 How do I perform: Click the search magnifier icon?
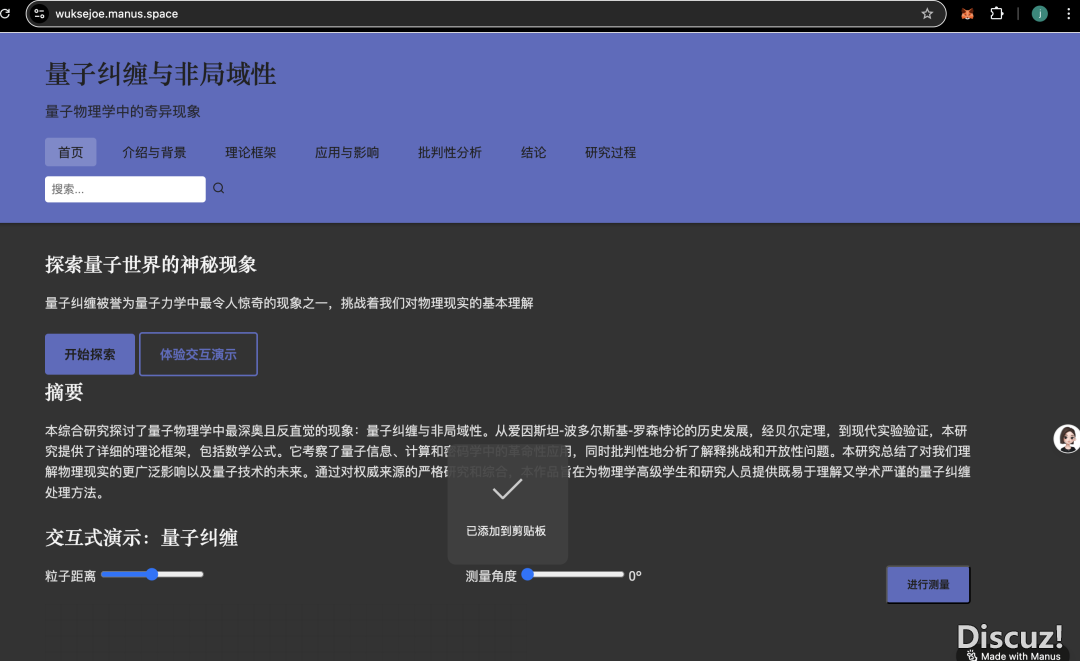pyautogui.click(x=219, y=188)
